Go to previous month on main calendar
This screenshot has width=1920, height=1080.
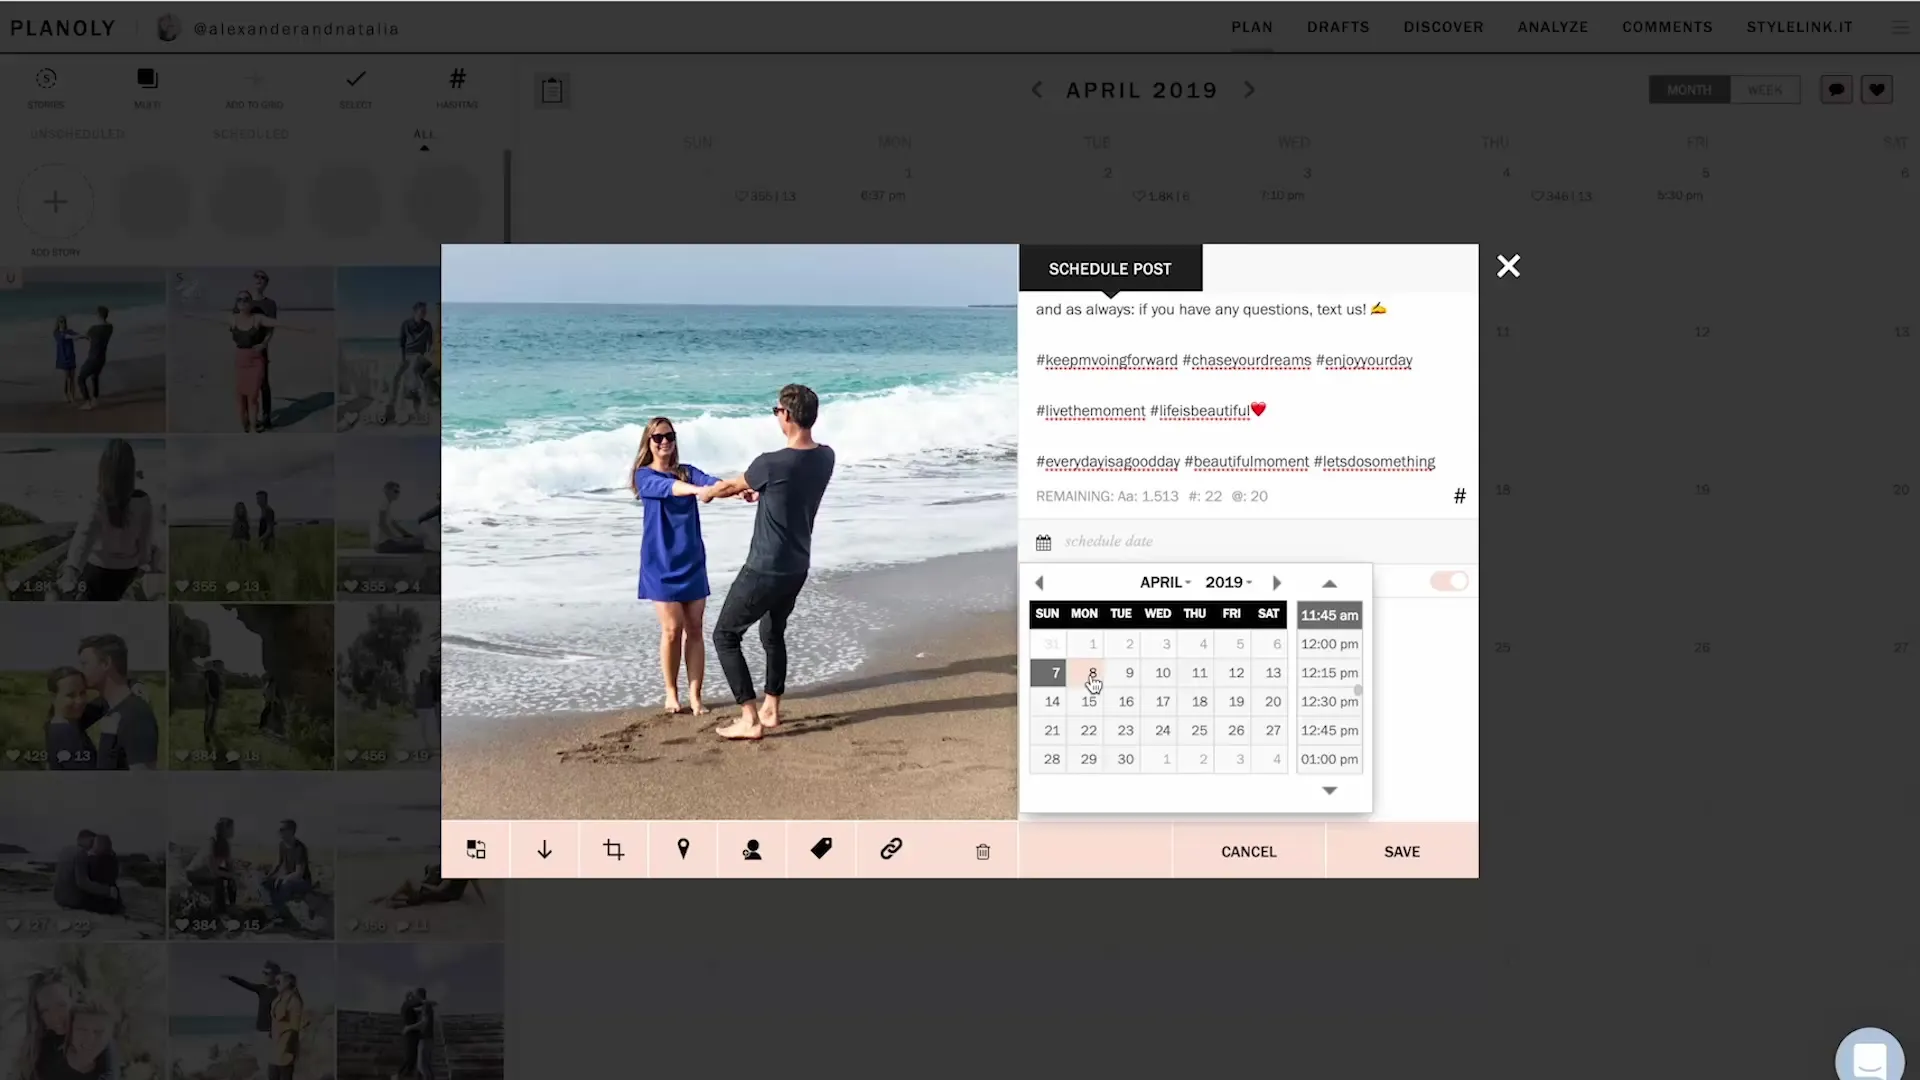[x=1037, y=90]
